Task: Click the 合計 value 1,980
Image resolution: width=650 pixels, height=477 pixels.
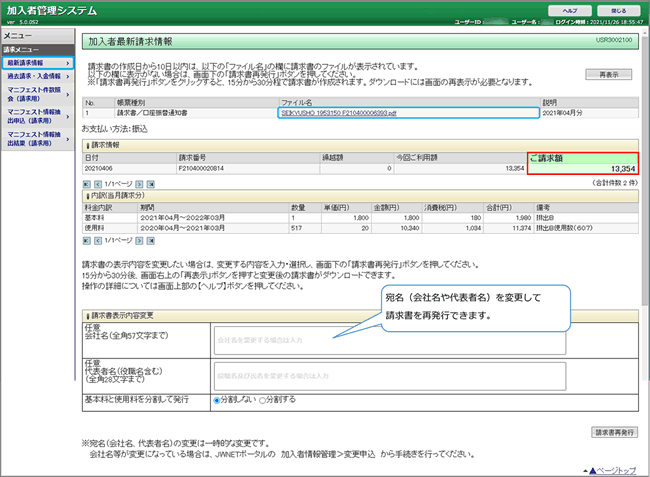Action: click(523, 218)
